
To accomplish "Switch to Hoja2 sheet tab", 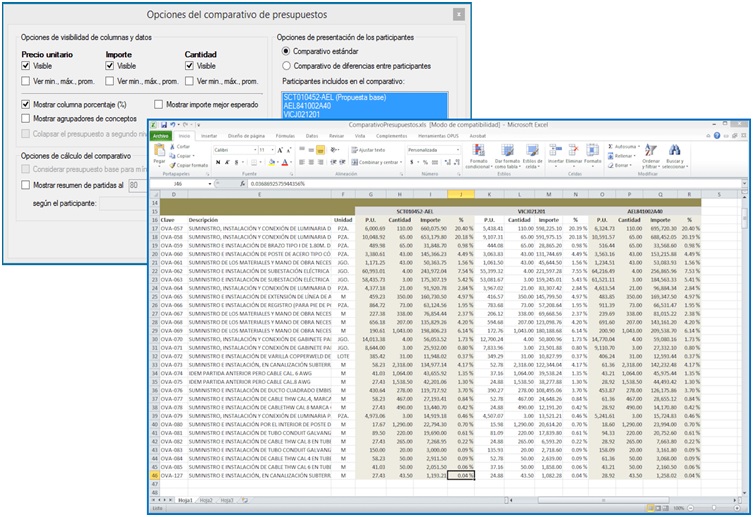I will click(207, 499).
